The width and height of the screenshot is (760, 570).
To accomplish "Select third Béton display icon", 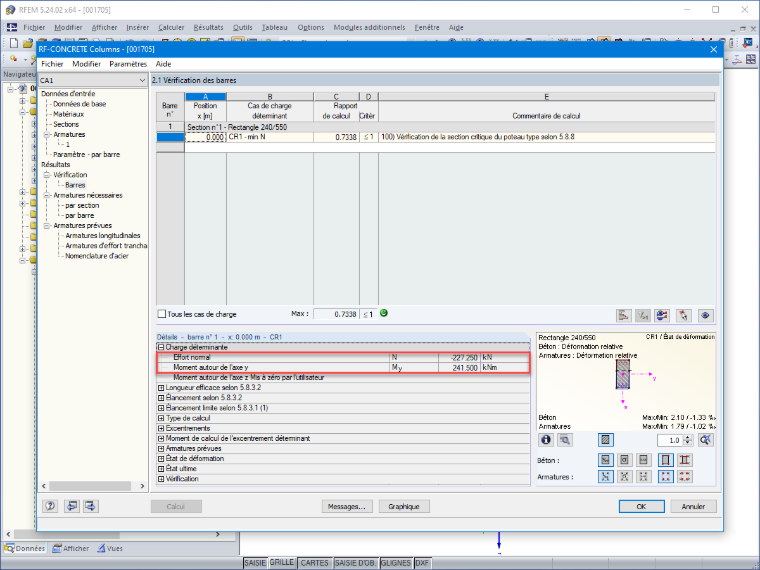I will tap(643, 459).
